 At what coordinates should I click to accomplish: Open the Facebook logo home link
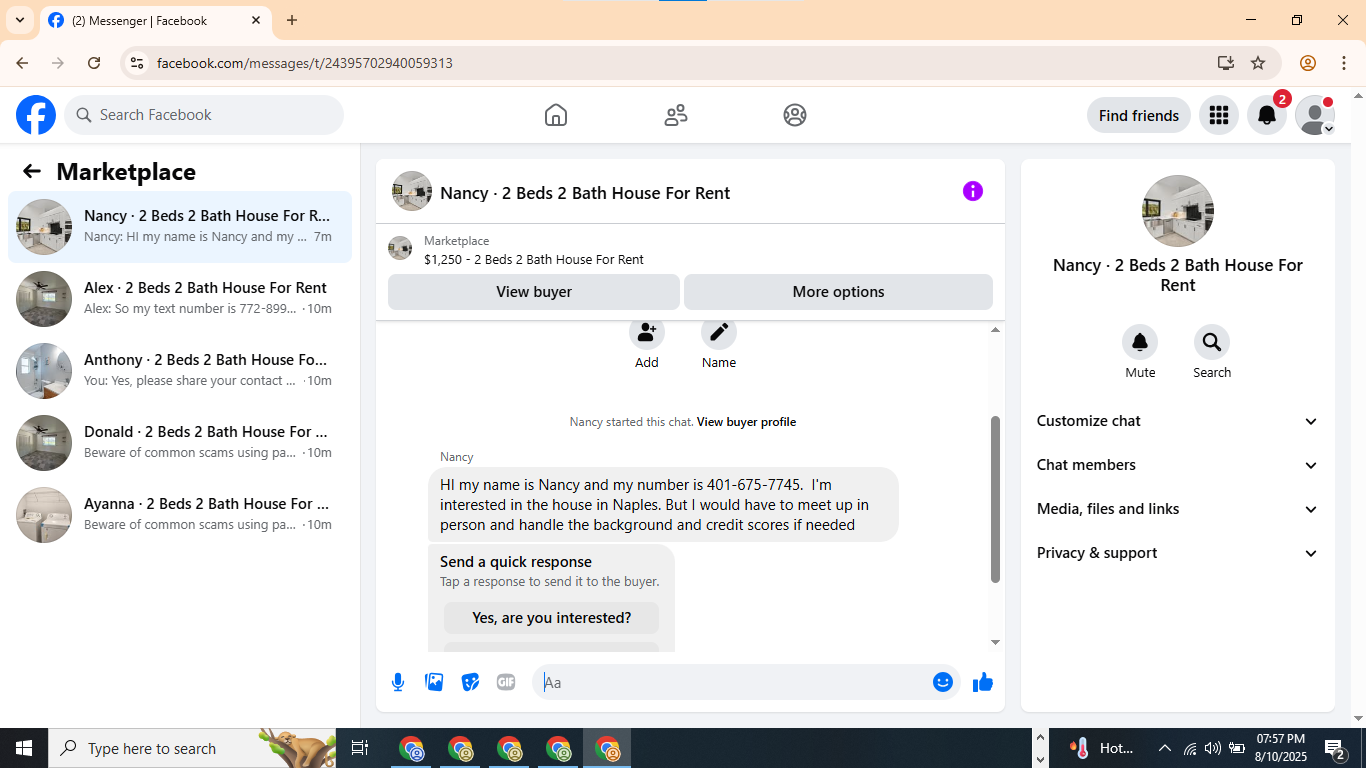tap(36, 115)
